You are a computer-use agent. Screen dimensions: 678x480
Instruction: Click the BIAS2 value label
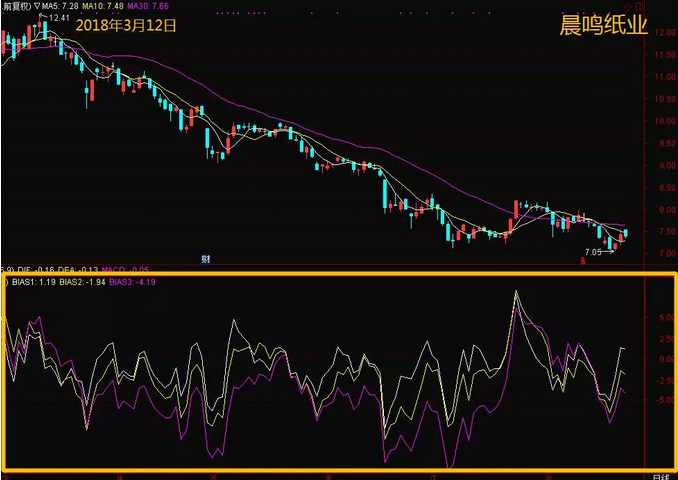pos(80,283)
